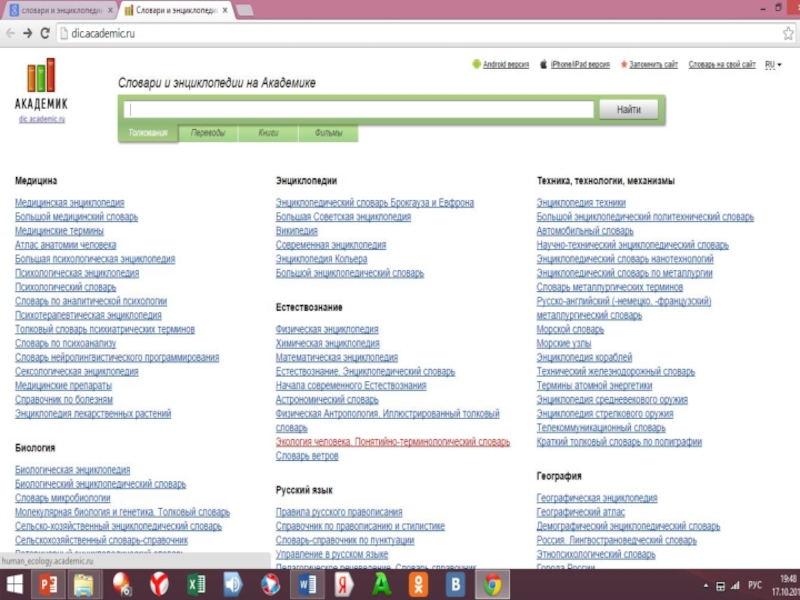Screen dimensions: 800x600
Task: Open Морские узлы link
Action: coord(564,343)
